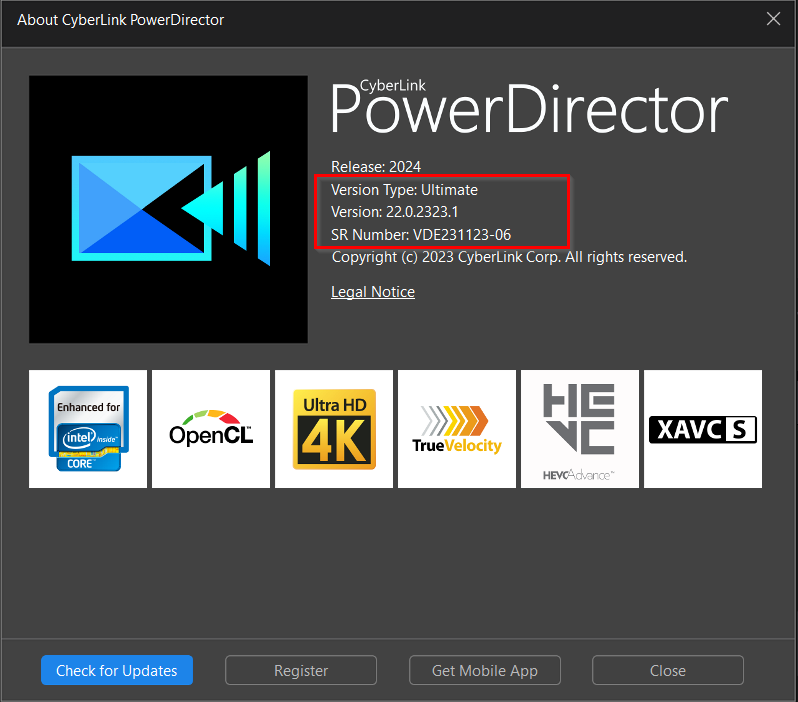The width and height of the screenshot is (798, 702).
Task: Click the HEVC Advance logo badge
Action: (580, 429)
